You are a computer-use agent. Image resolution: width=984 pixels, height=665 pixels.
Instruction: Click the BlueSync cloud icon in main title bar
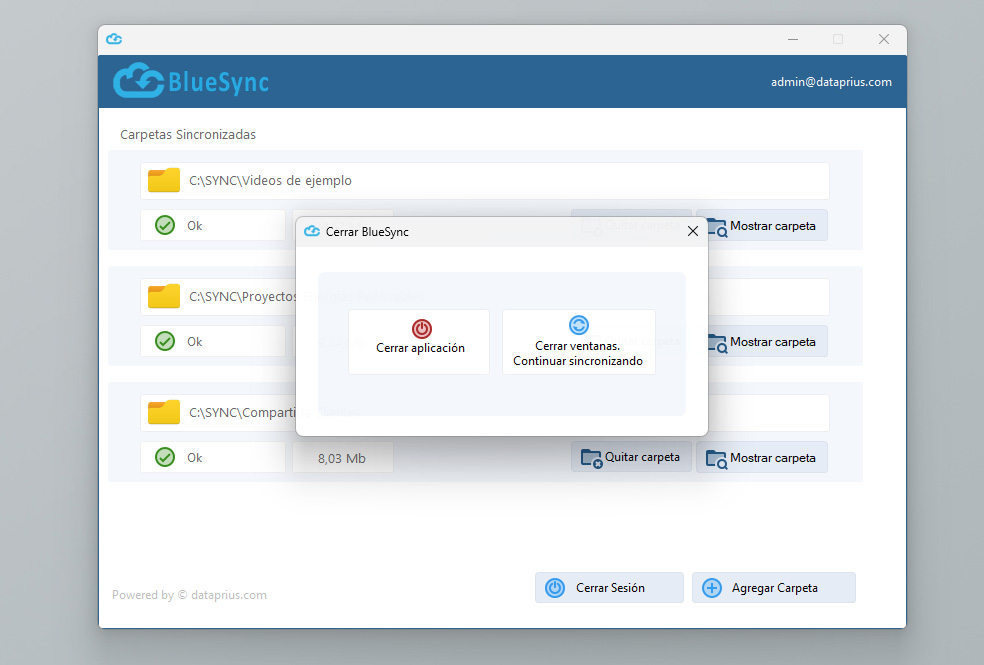point(114,39)
